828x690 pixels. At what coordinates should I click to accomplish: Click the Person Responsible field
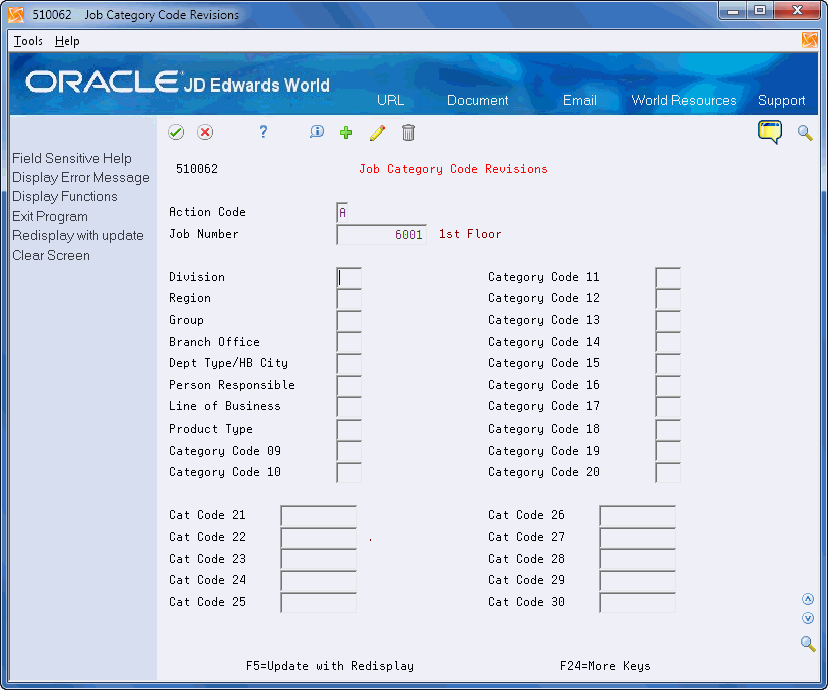[x=349, y=385]
